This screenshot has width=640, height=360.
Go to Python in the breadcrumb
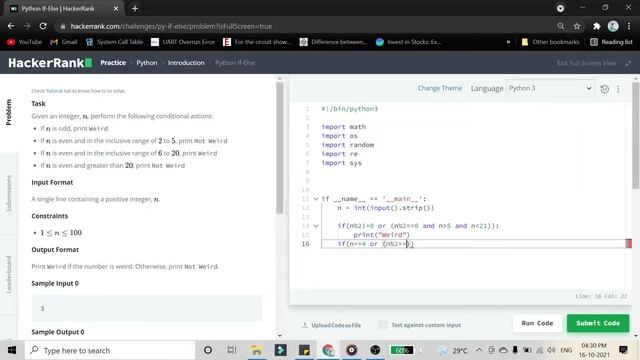(x=147, y=63)
